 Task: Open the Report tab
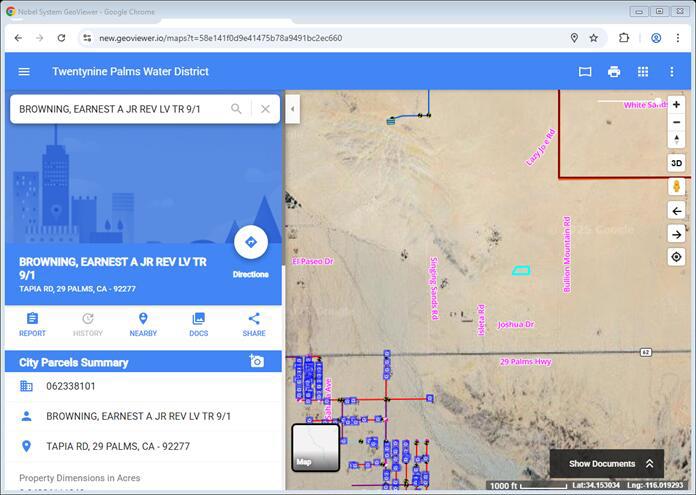pyautogui.click(x=32, y=324)
